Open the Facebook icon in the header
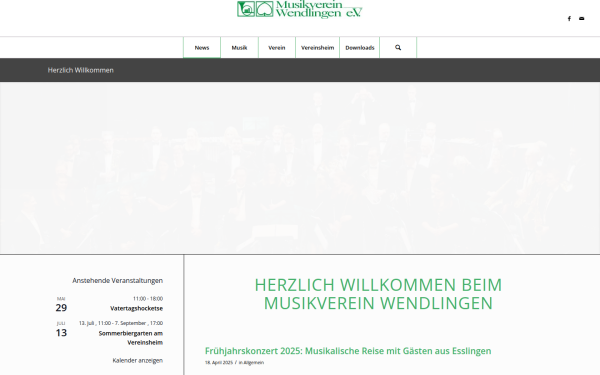Image resolution: width=600 pixels, height=375 pixels. pyautogui.click(x=569, y=18)
